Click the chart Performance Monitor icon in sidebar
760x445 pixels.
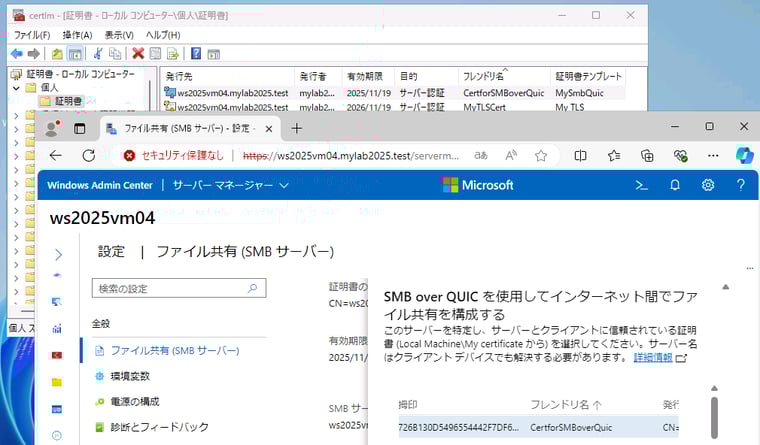[x=57, y=329]
